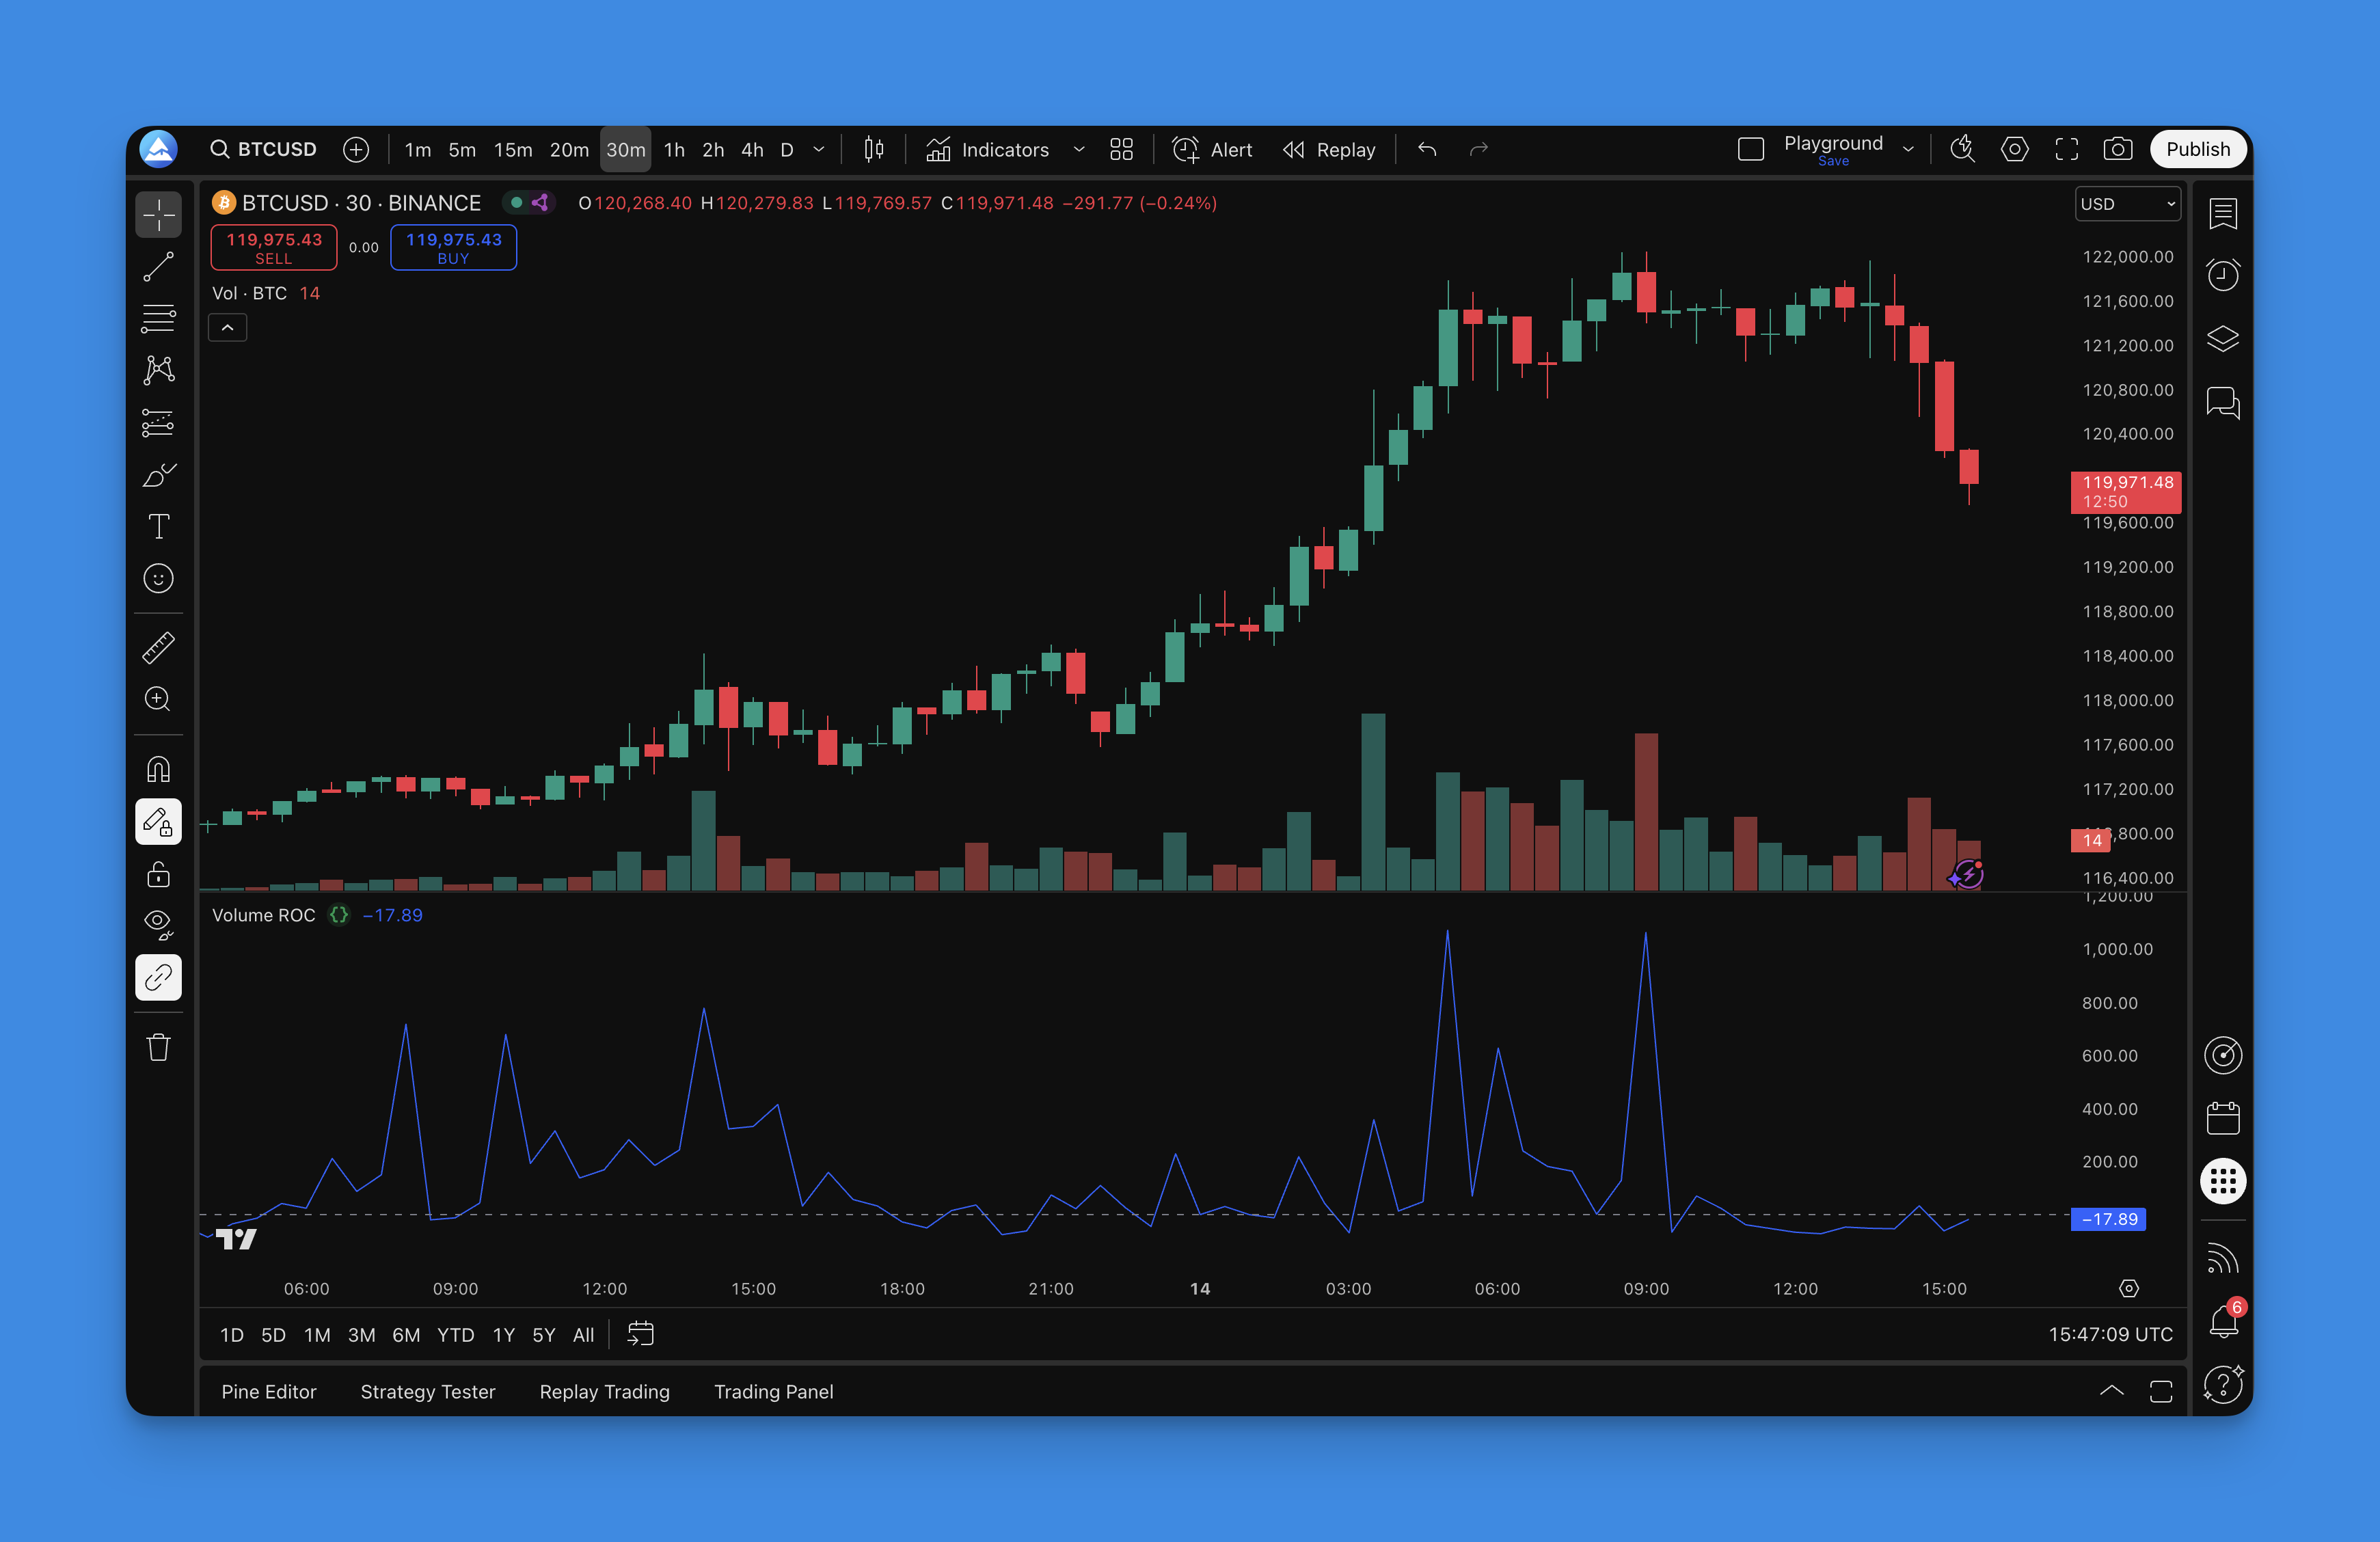Open the forecasting and measurement tools
Screen dimensions: 2380x1542
pyautogui.click(x=158, y=423)
